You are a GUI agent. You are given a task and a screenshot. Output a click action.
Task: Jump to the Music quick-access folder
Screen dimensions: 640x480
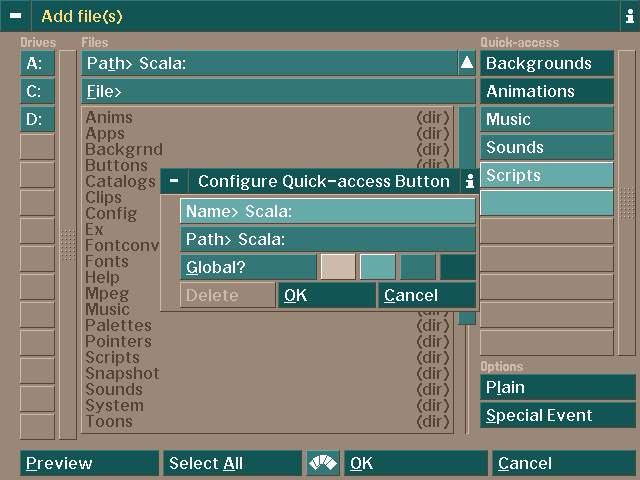(546, 119)
